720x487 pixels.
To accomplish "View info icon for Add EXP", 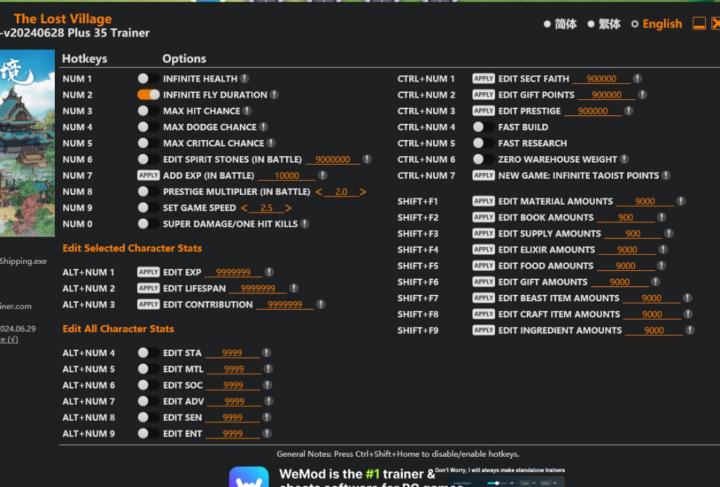I will pos(322,175).
